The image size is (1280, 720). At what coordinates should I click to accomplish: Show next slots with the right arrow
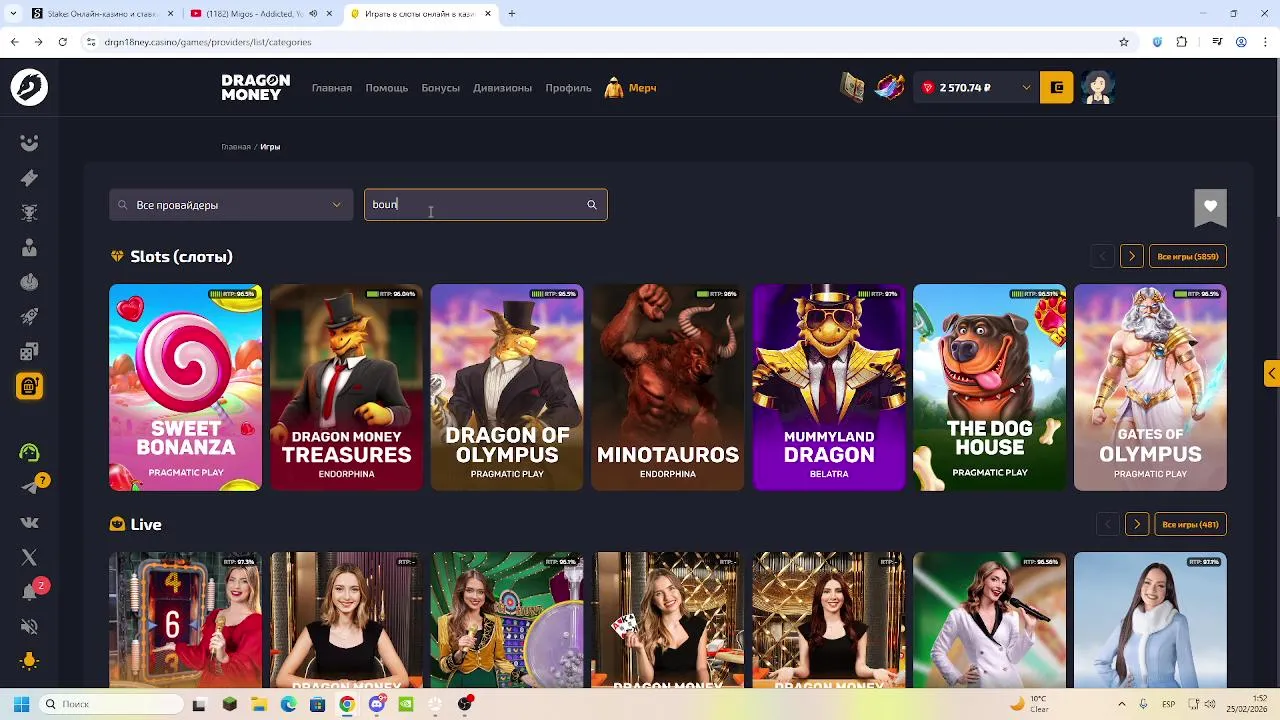(1132, 257)
